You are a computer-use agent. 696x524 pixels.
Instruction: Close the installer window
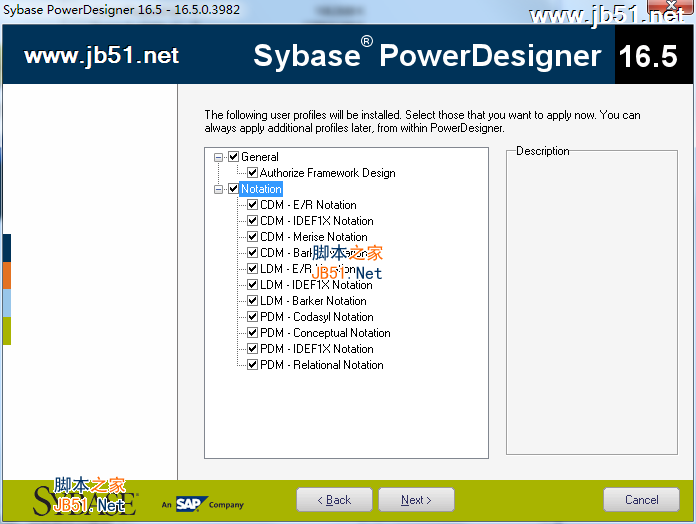(672, 5)
